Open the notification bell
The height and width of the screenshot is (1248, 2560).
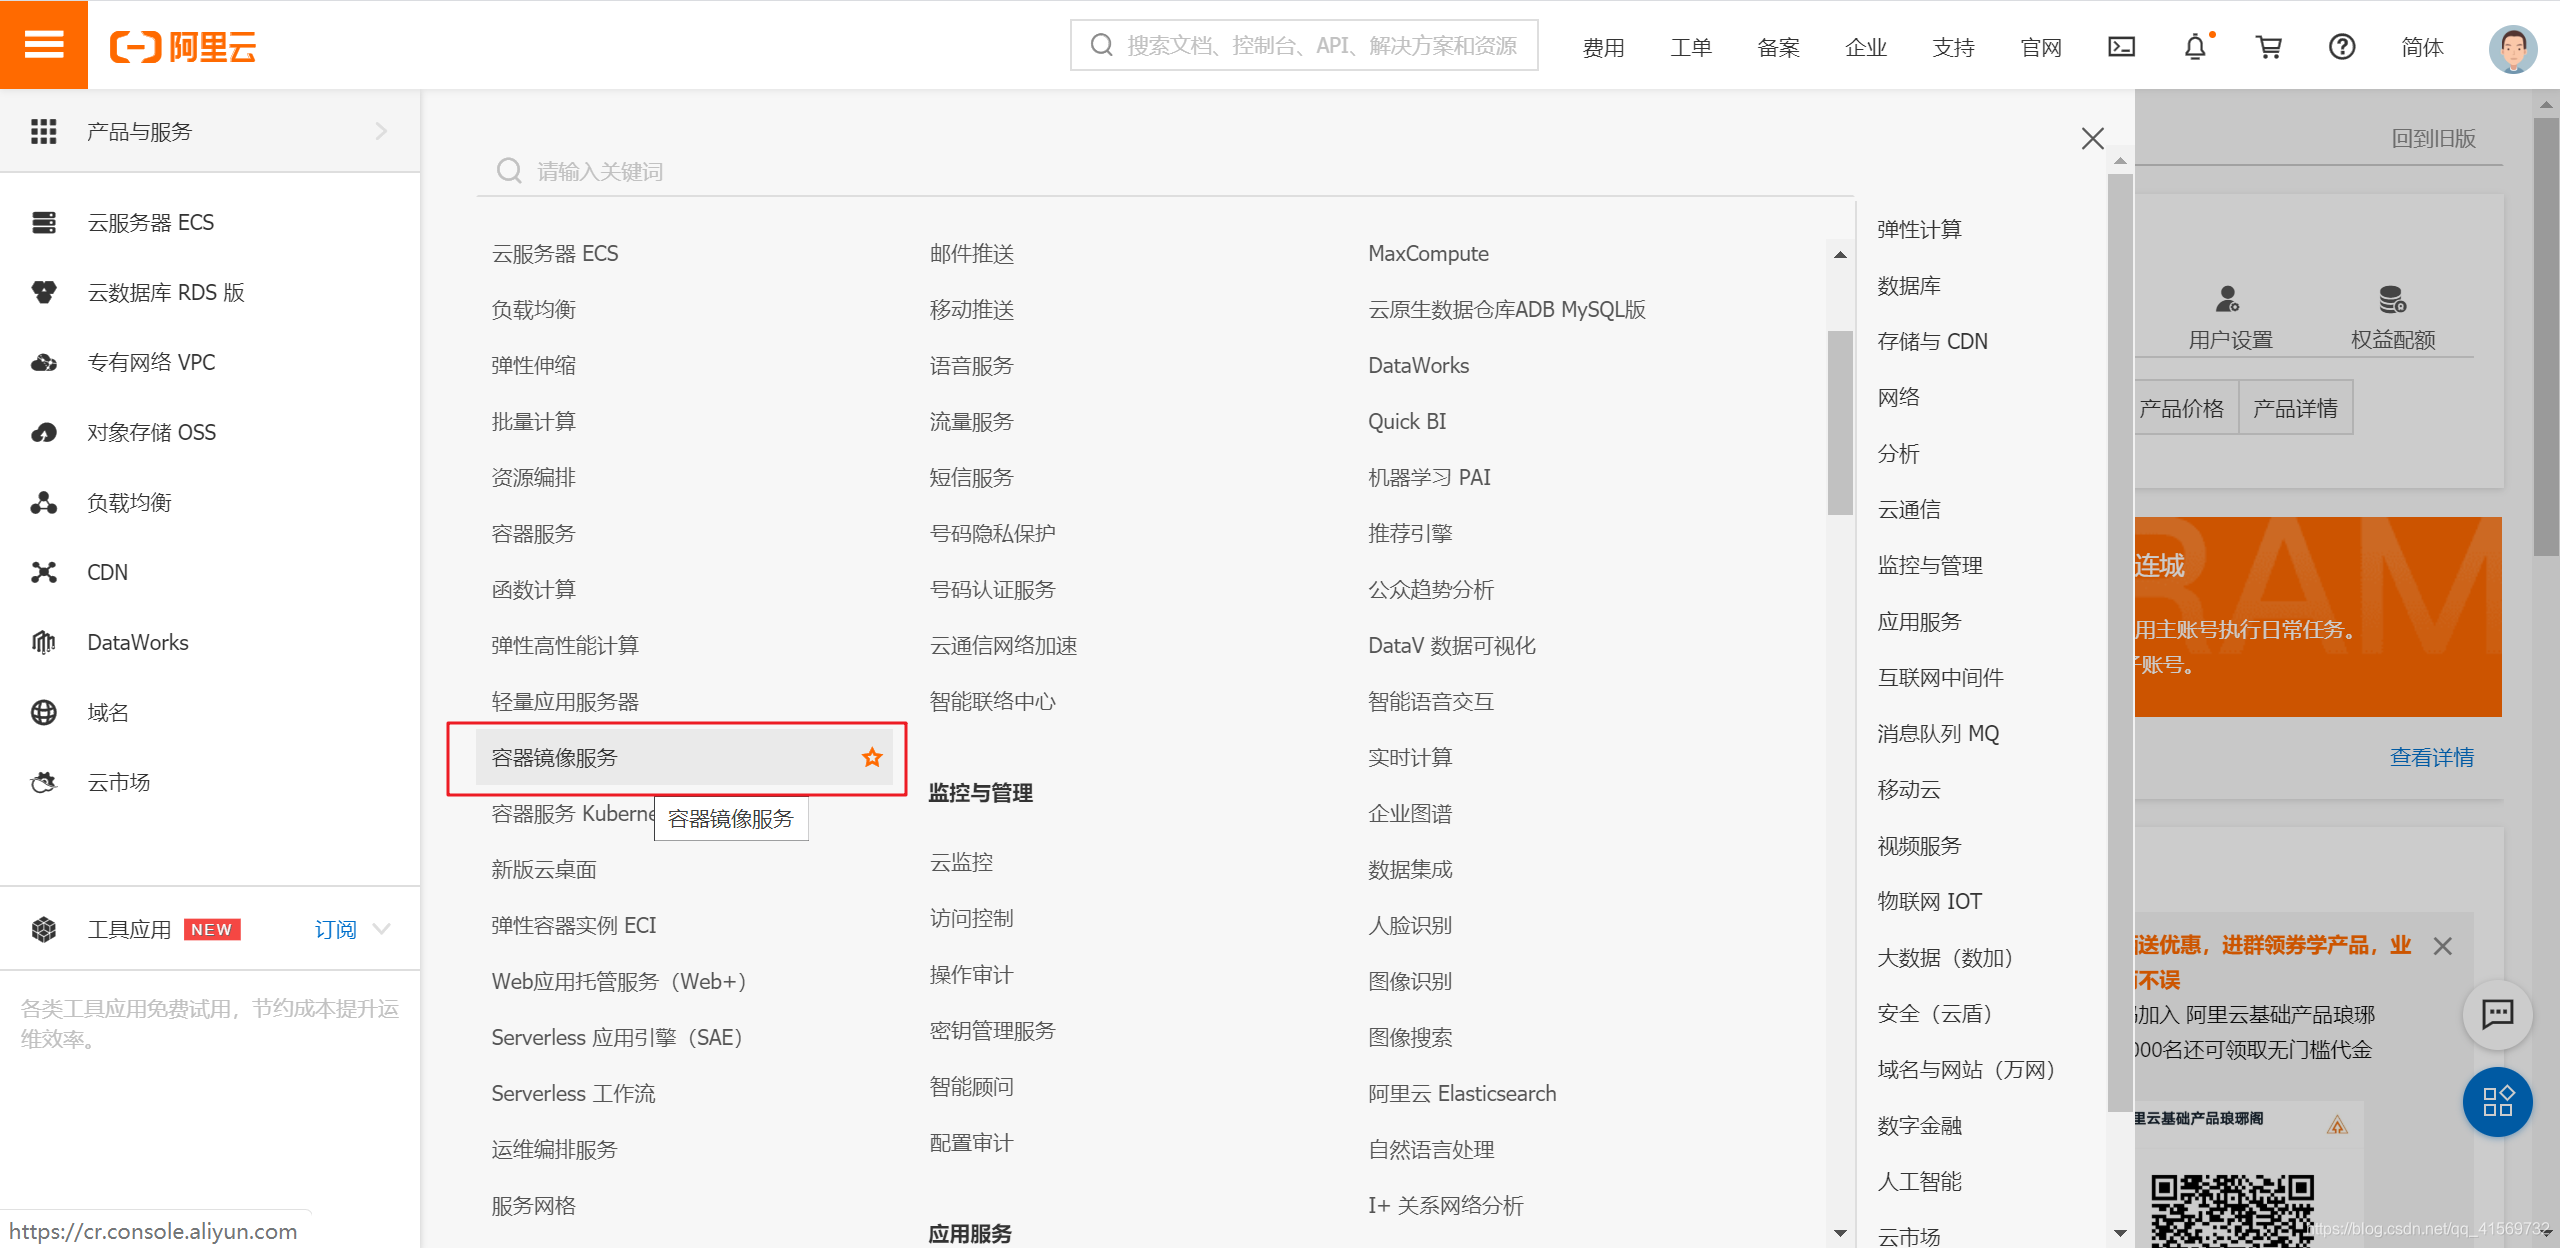coord(2194,47)
